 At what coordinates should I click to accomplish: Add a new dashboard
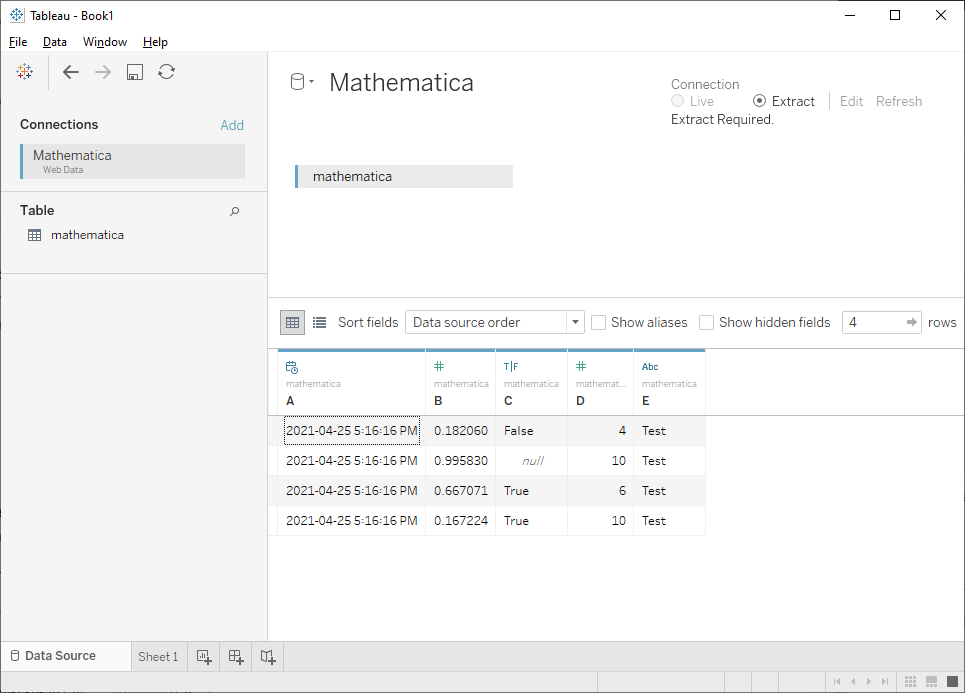236,657
